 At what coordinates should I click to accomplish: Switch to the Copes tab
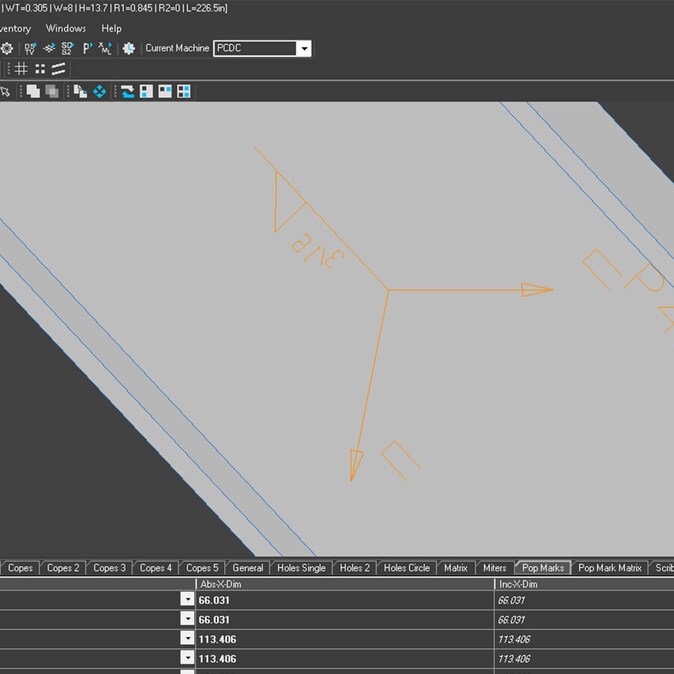pyautogui.click(x=20, y=568)
